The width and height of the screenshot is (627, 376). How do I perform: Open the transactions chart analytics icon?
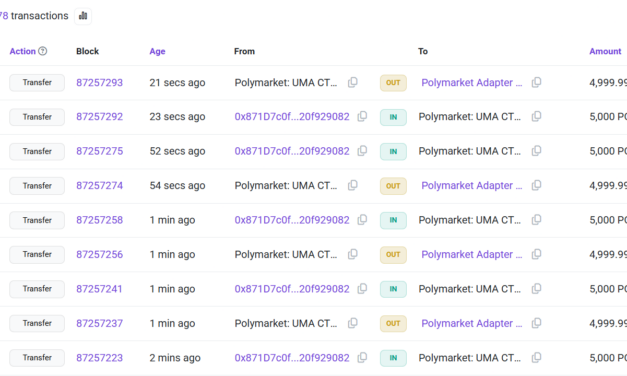point(83,16)
